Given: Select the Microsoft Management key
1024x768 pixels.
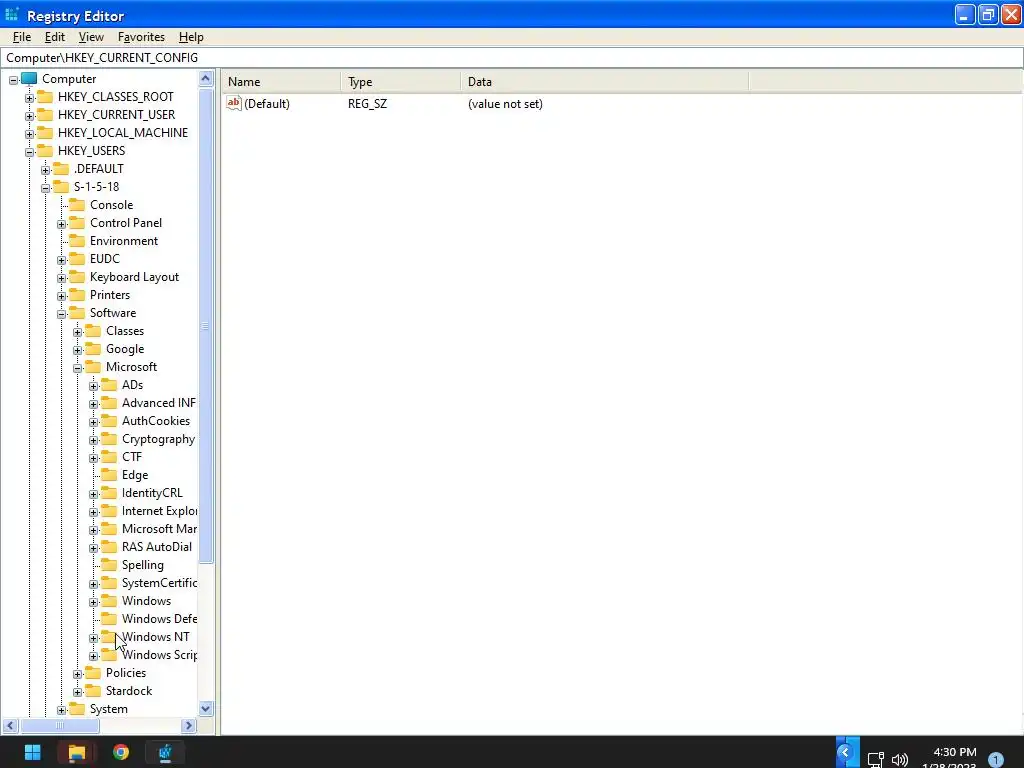Looking at the screenshot, I should (159, 528).
